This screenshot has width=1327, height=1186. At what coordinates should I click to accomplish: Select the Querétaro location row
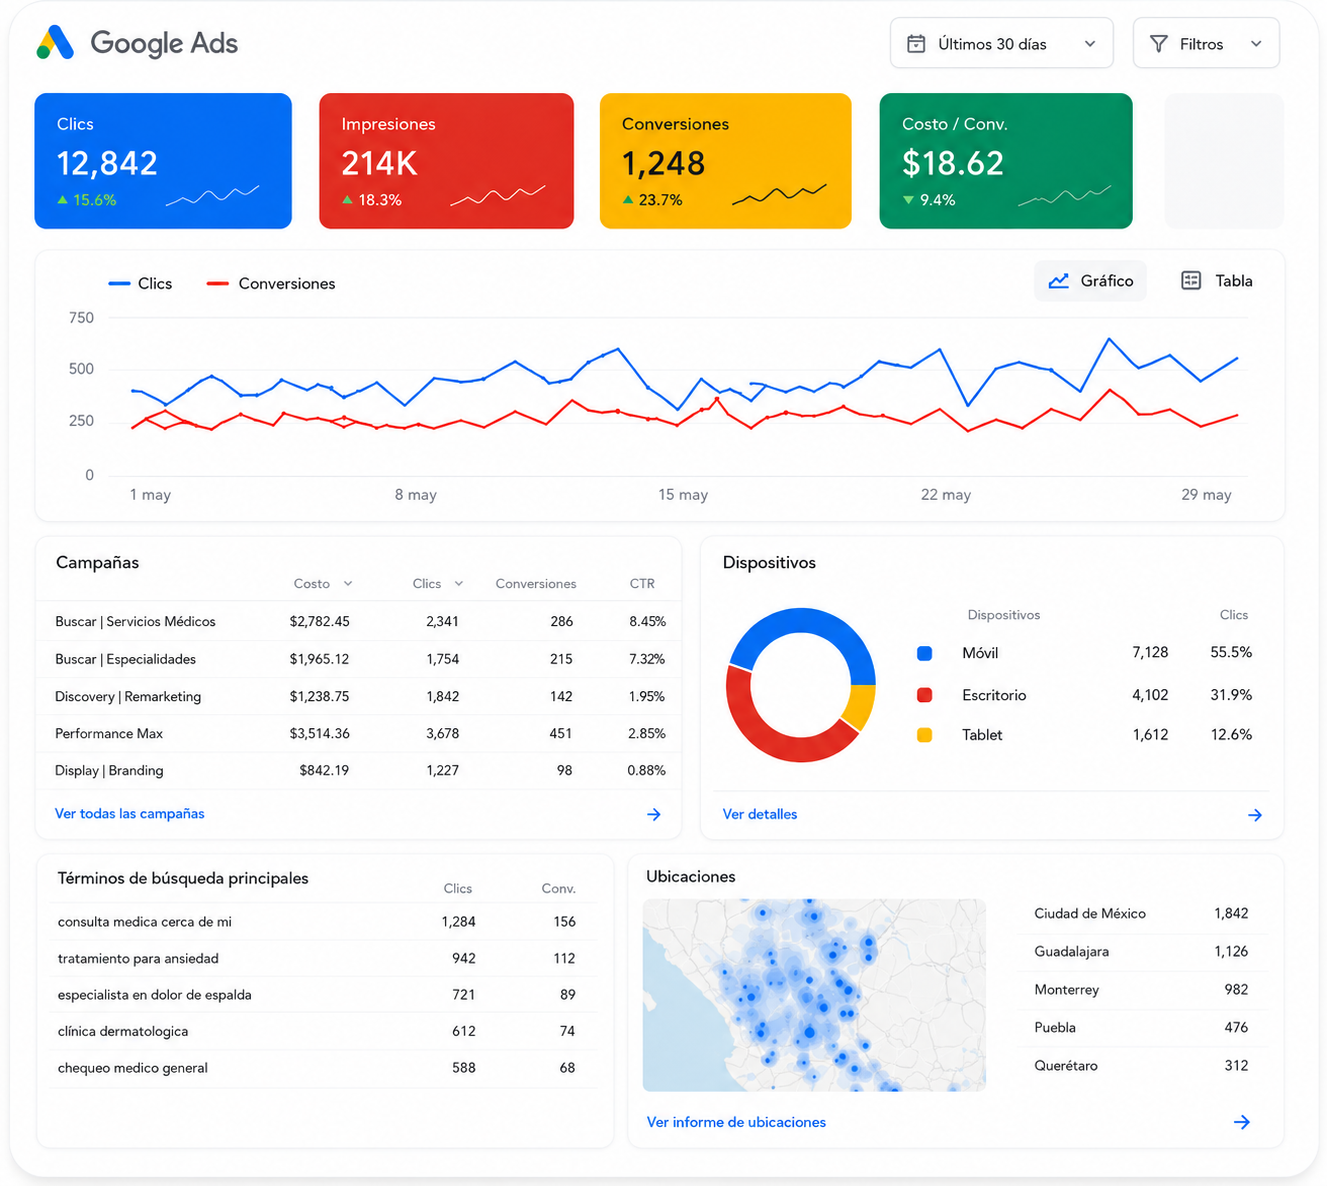pos(1143,1066)
